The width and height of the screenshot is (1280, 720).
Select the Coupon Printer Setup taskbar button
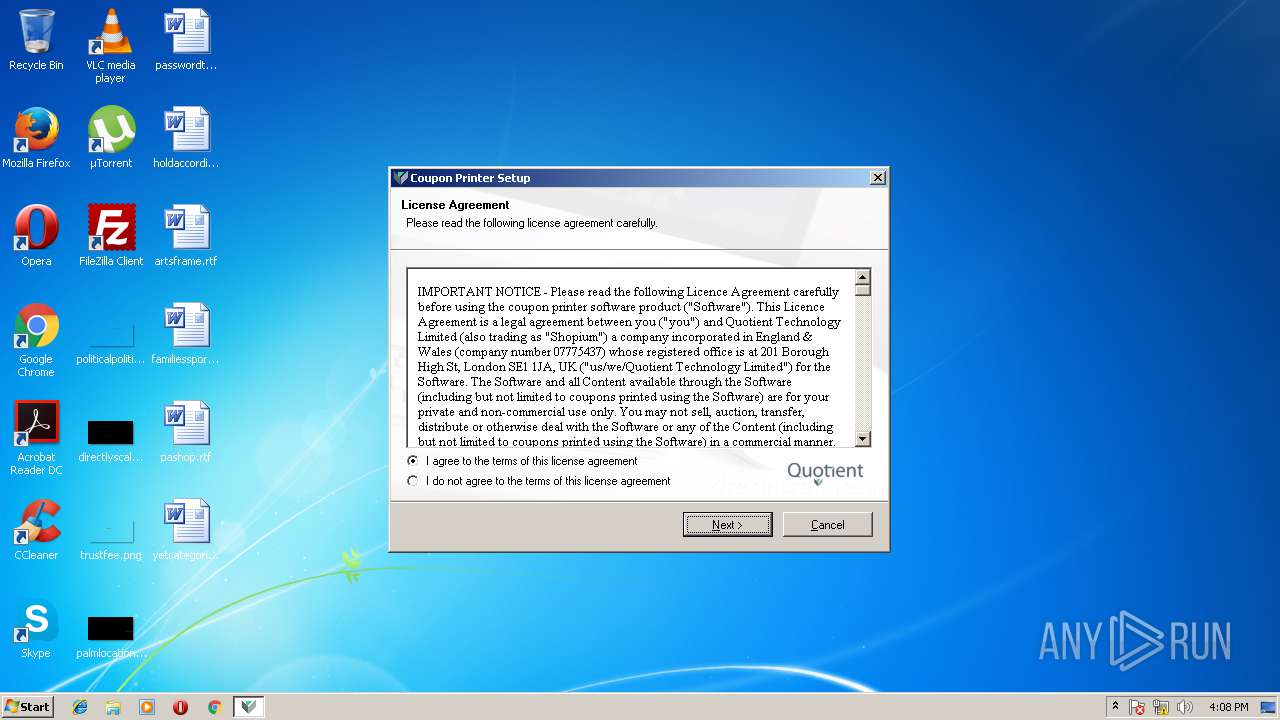[249, 707]
